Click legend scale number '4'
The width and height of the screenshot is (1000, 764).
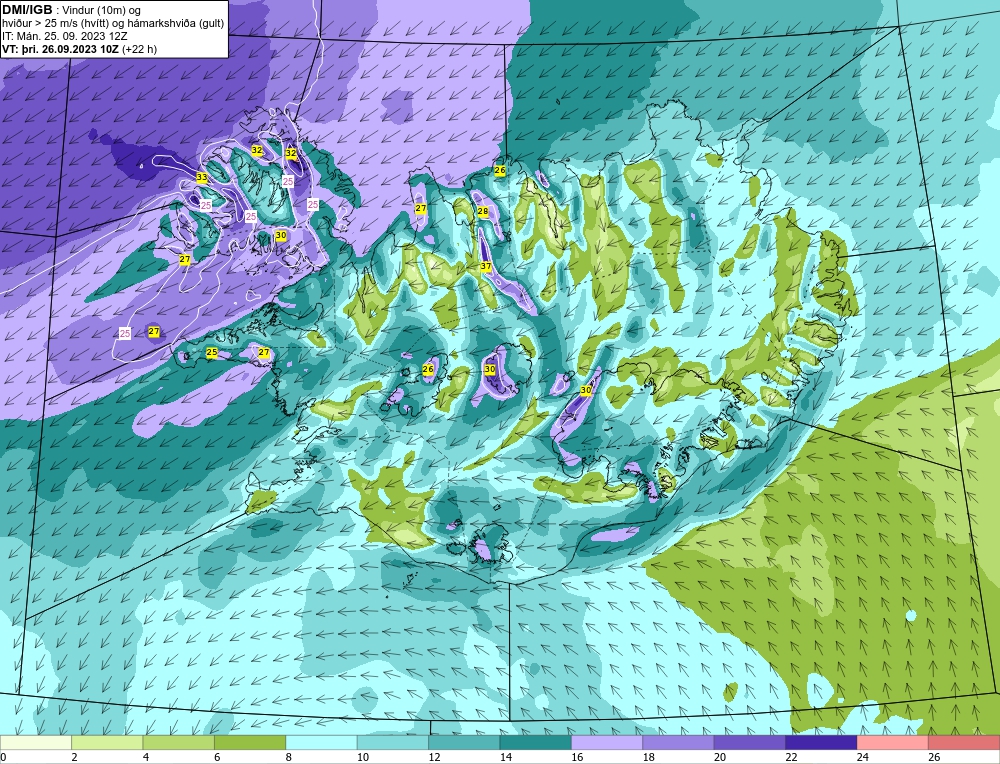tap(146, 757)
